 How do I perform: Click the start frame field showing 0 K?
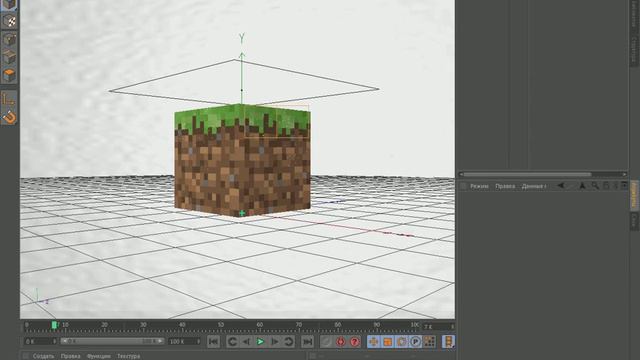40,341
